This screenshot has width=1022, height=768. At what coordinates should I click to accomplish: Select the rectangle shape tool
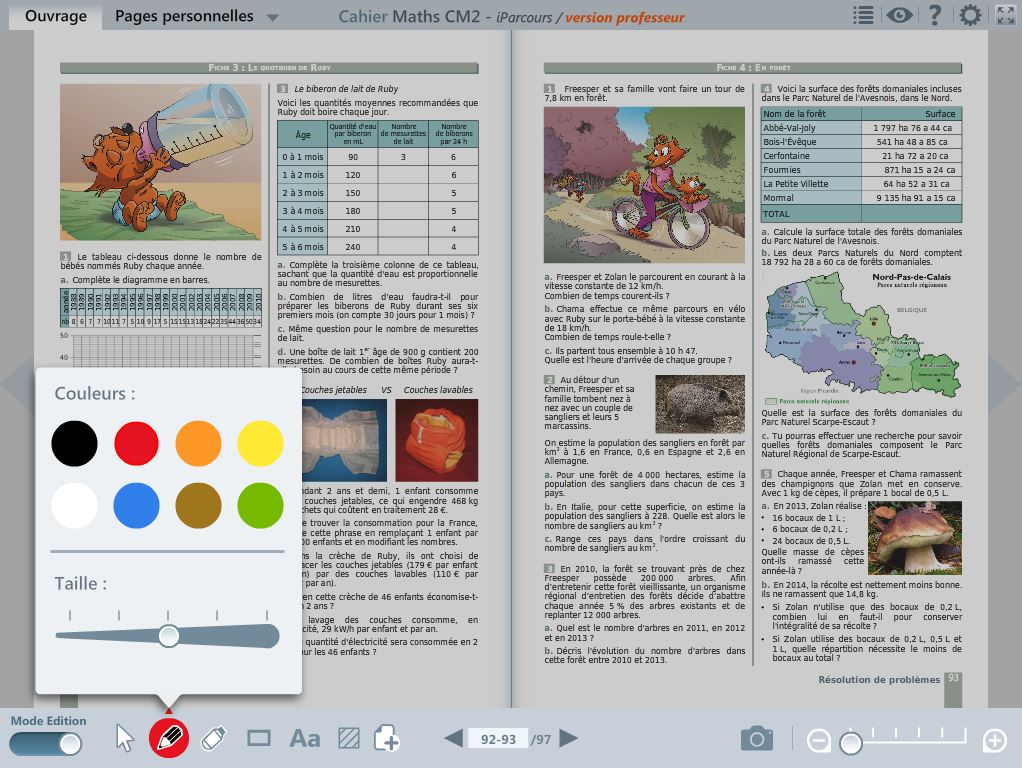[x=259, y=738]
